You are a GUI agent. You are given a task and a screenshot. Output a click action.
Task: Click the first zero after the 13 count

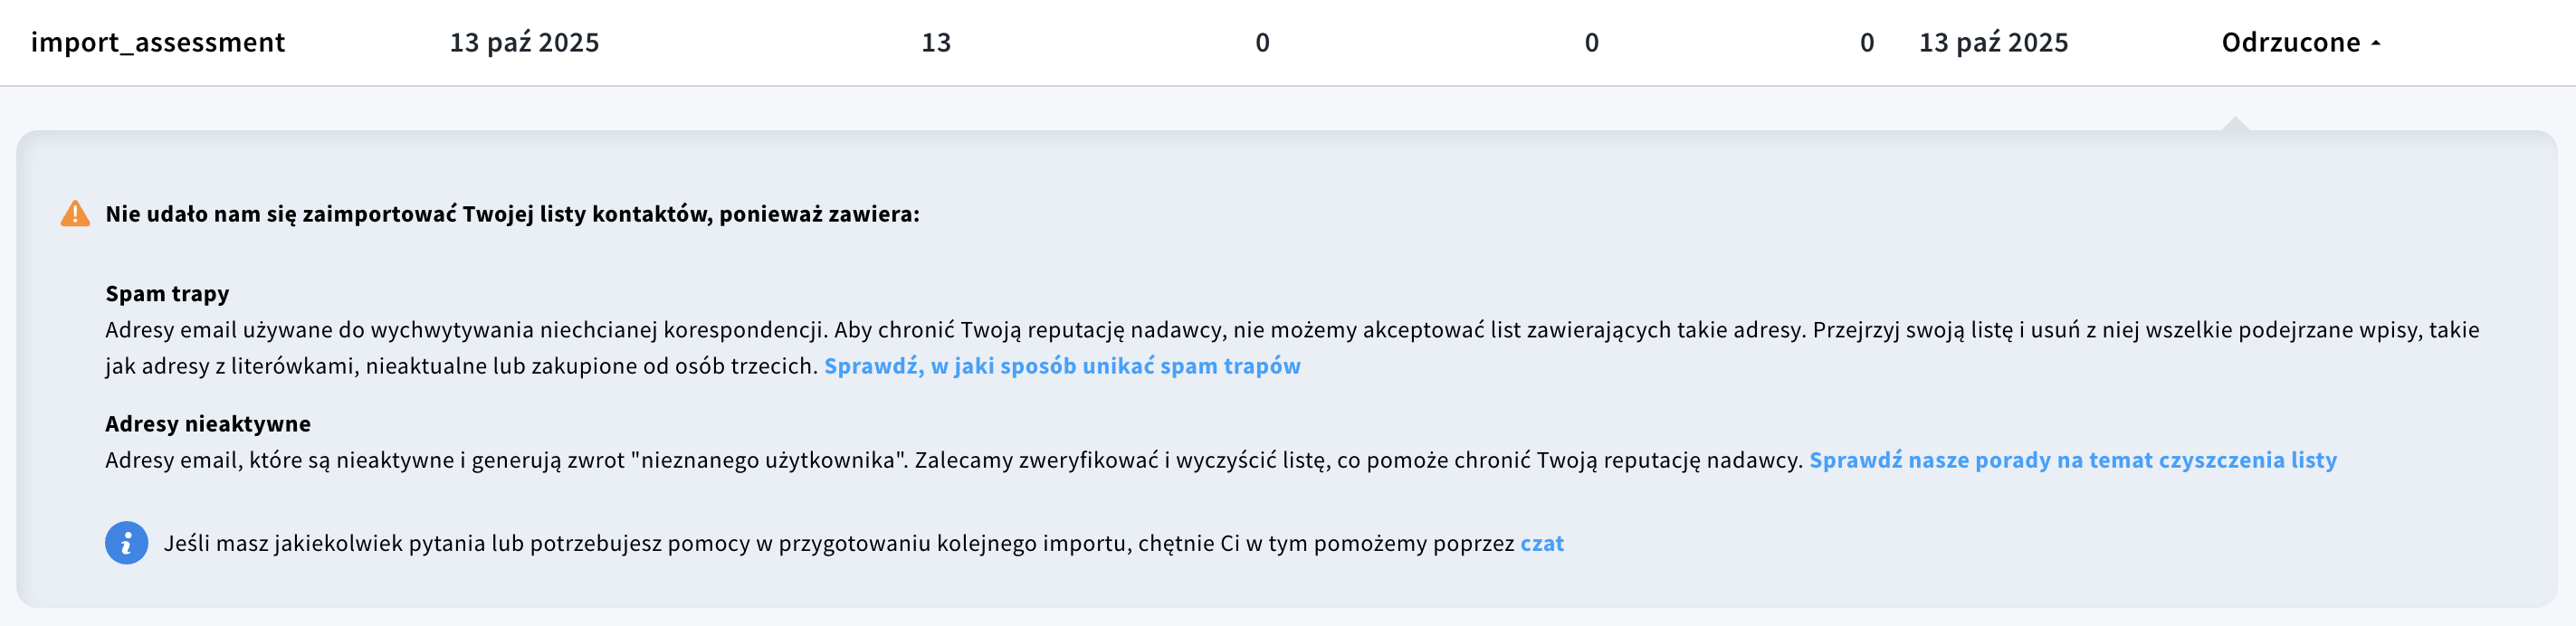1262,43
